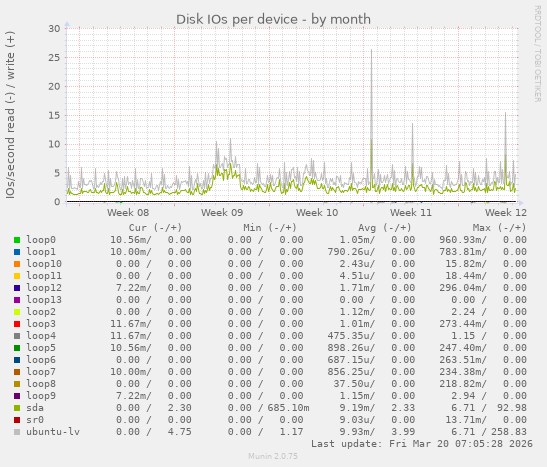This screenshot has width=547, height=467.
Task: Click the loop3 red legend swatch
Action: tap(17, 324)
